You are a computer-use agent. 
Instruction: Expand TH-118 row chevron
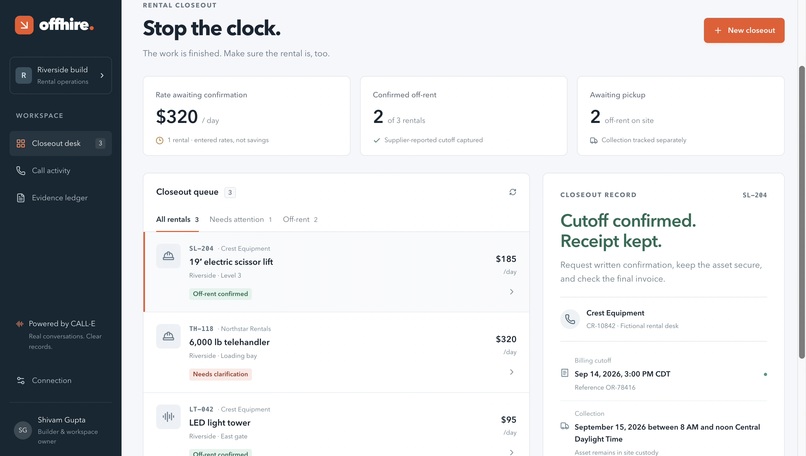pyautogui.click(x=511, y=372)
